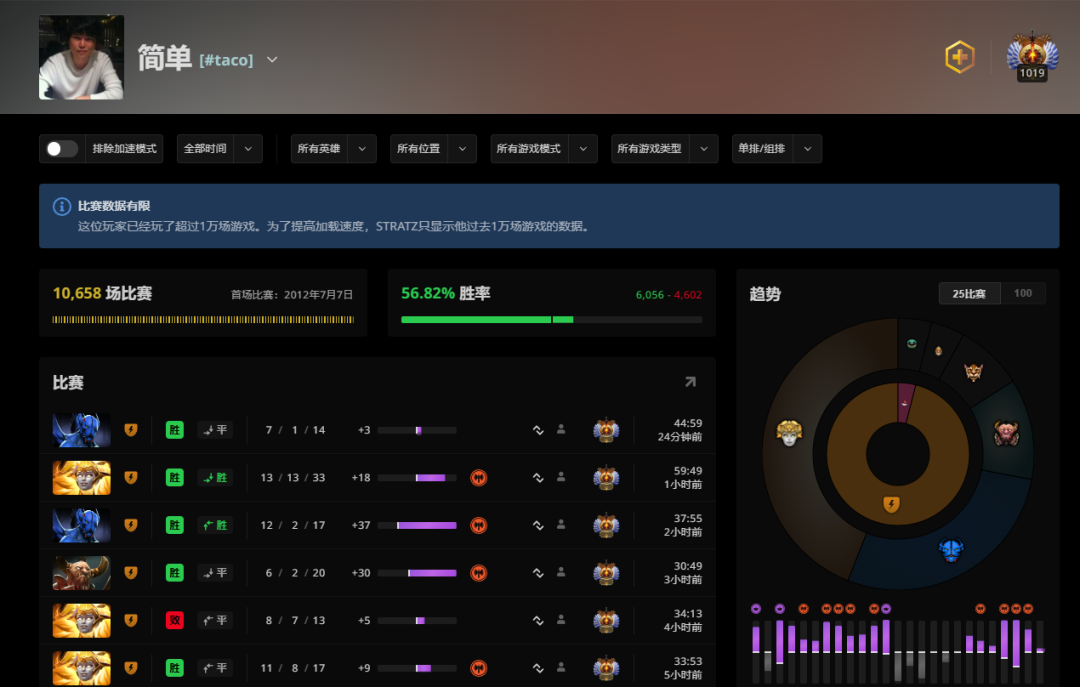The height and width of the screenshot is (687, 1080).
Task: Click the lightning shield icon in the 30:49 match row
Action: click(x=131, y=573)
